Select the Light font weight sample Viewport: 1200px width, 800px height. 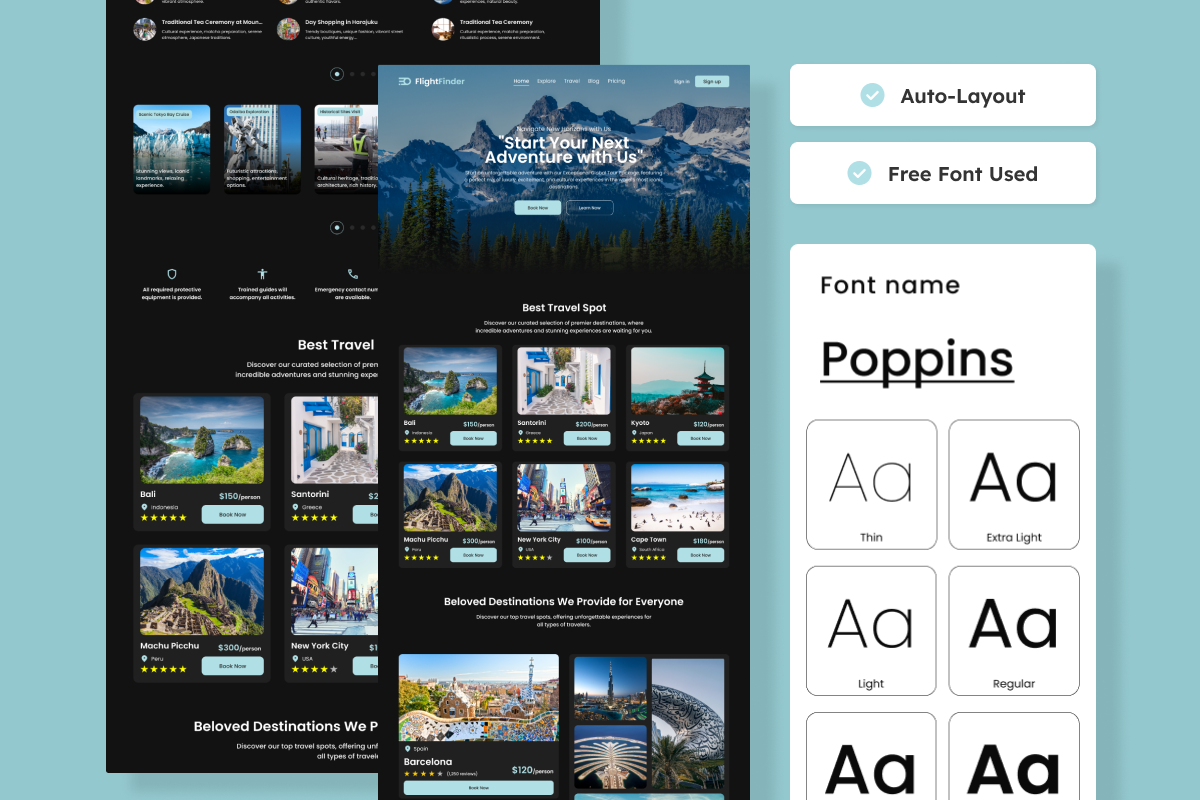tap(871, 631)
